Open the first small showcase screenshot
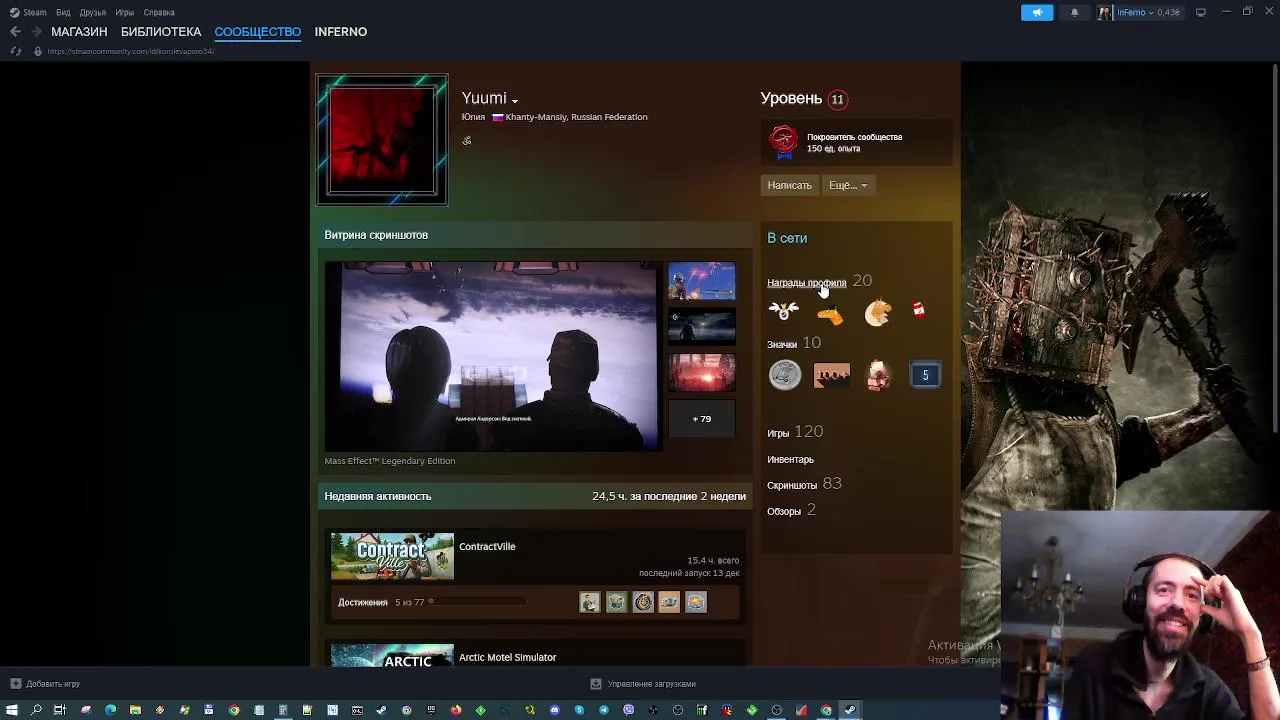 click(701, 281)
